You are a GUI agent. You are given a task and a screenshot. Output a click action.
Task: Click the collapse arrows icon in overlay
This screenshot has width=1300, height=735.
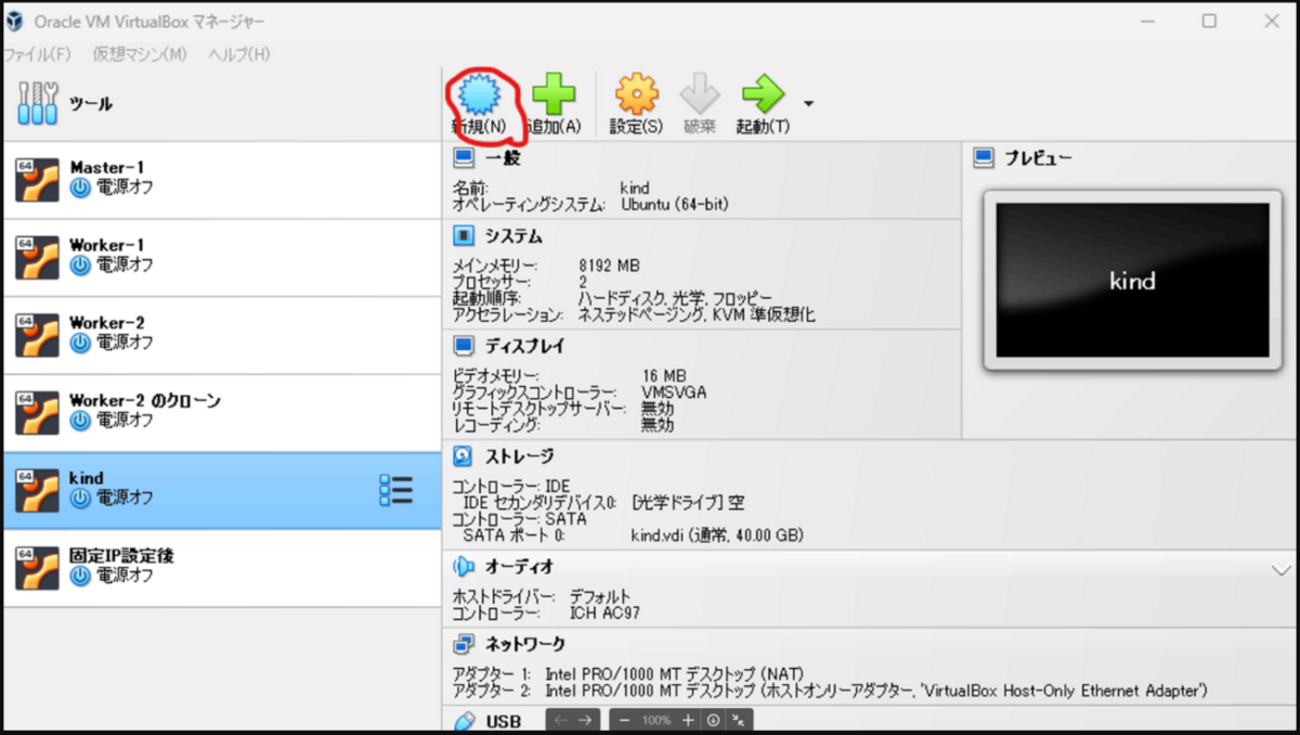738,720
